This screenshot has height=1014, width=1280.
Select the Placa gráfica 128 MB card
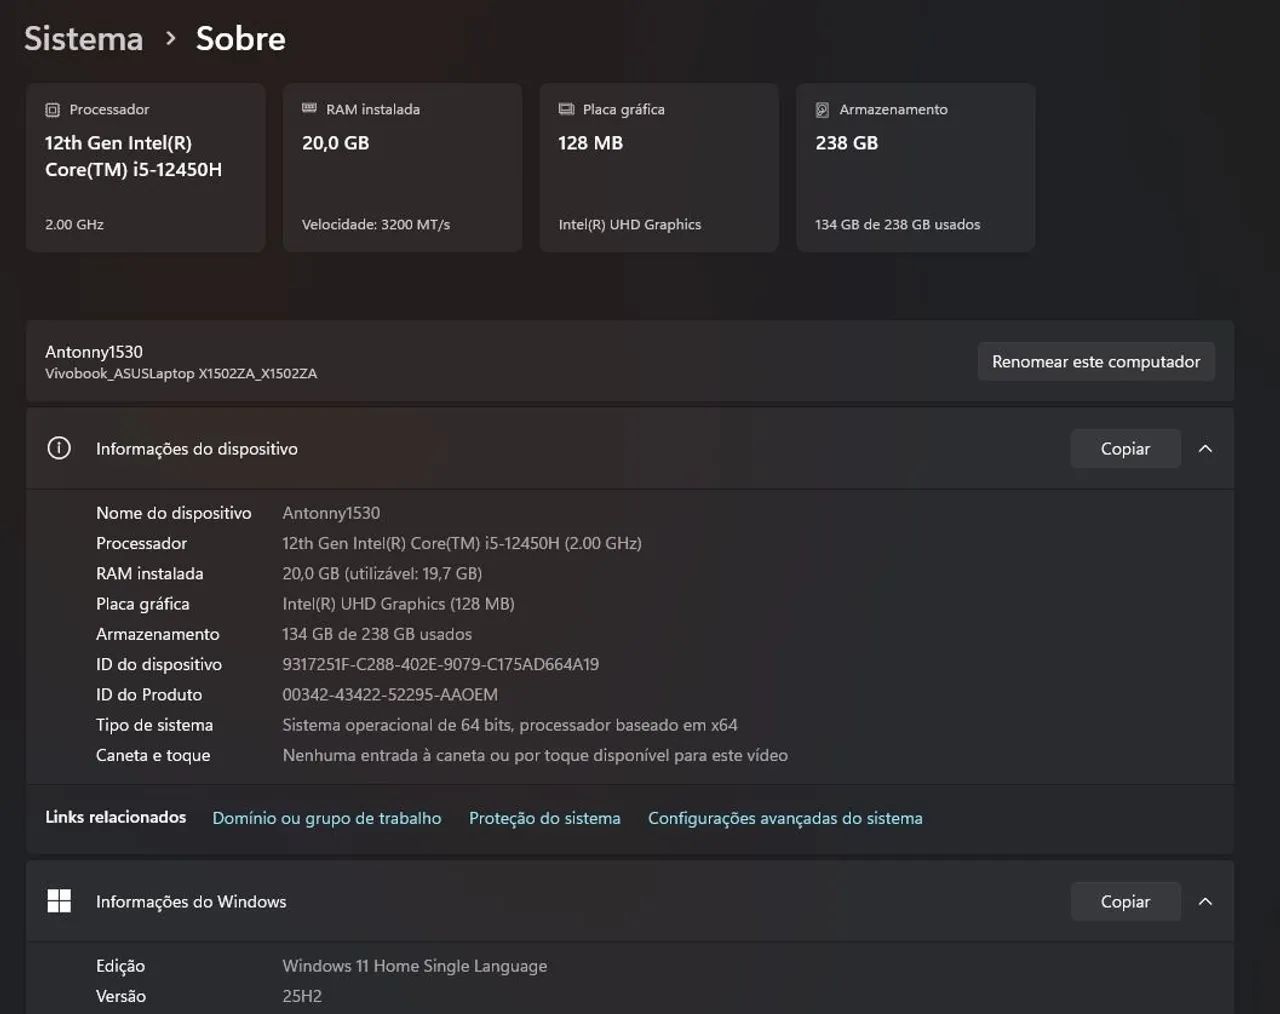pyautogui.click(x=659, y=168)
